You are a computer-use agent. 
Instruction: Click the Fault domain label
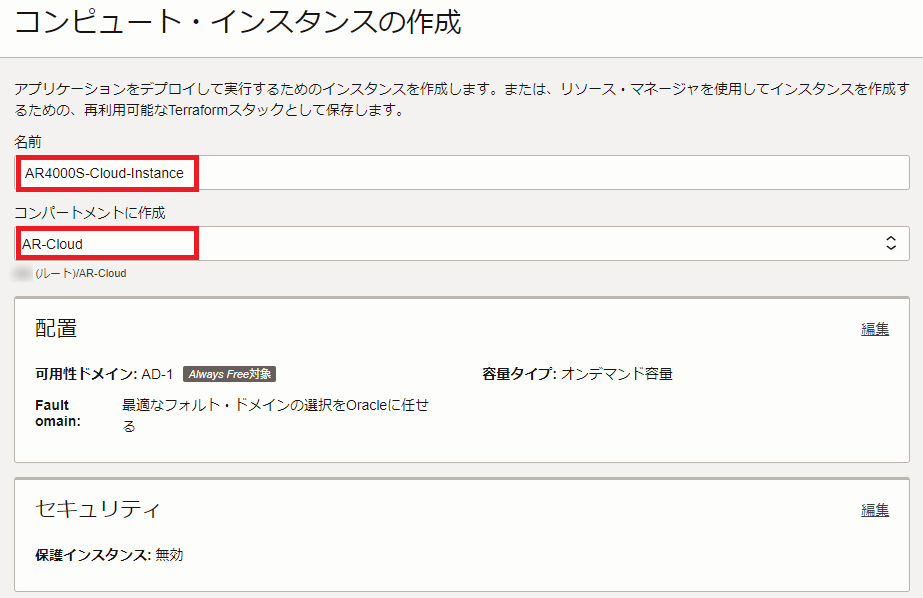click(57, 413)
